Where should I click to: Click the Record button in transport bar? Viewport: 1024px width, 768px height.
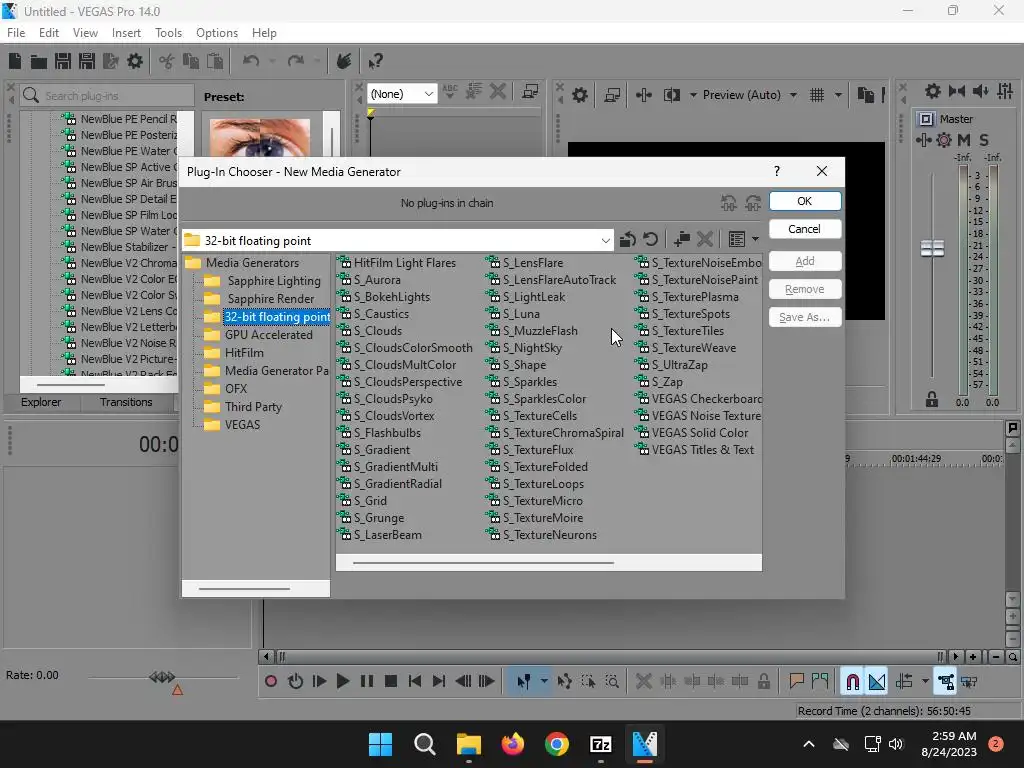[x=271, y=681]
